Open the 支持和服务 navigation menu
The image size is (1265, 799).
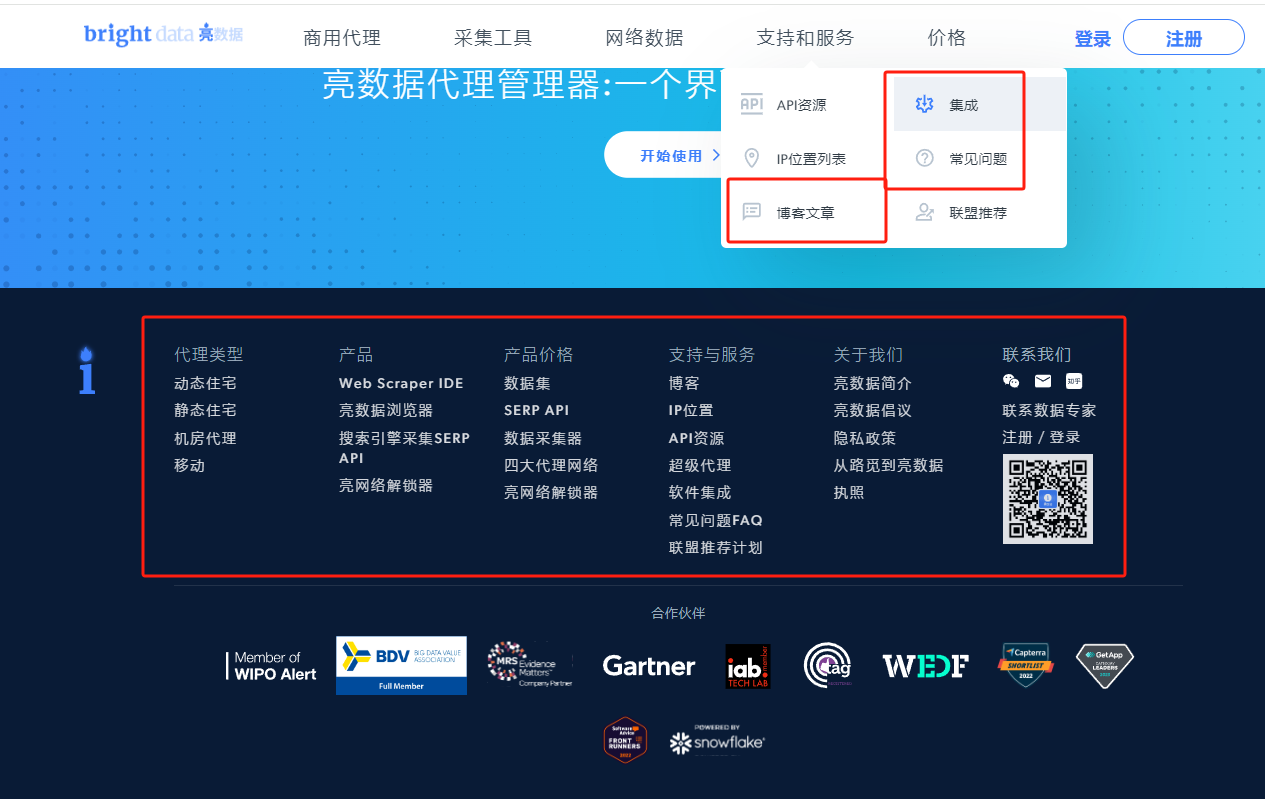806,38
